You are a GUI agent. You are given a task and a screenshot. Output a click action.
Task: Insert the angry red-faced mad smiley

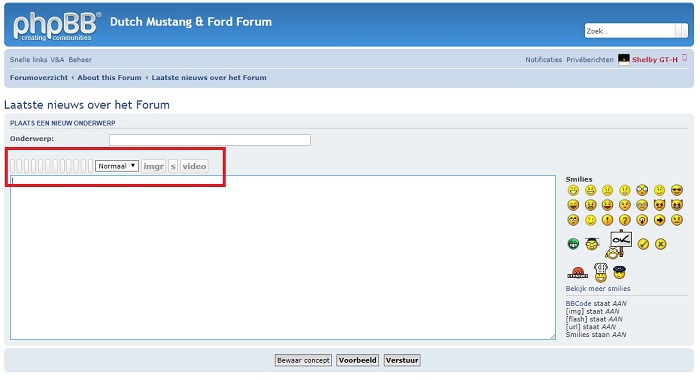590,205
